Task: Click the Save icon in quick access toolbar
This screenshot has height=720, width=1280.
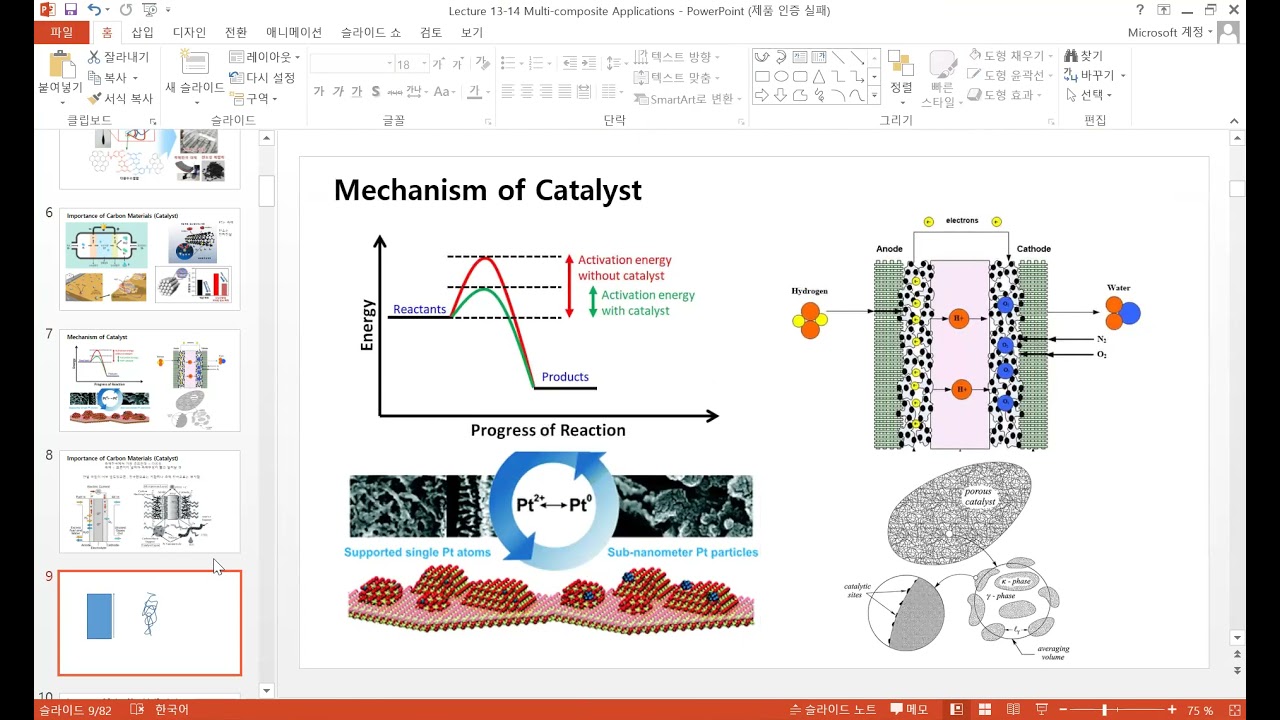Action: pos(71,10)
